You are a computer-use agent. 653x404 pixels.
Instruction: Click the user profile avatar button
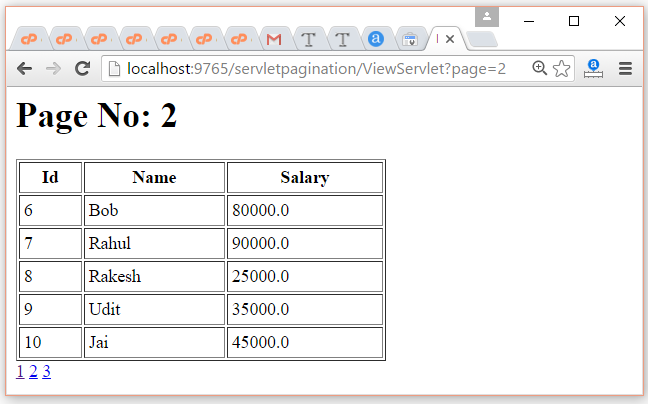click(x=487, y=17)
